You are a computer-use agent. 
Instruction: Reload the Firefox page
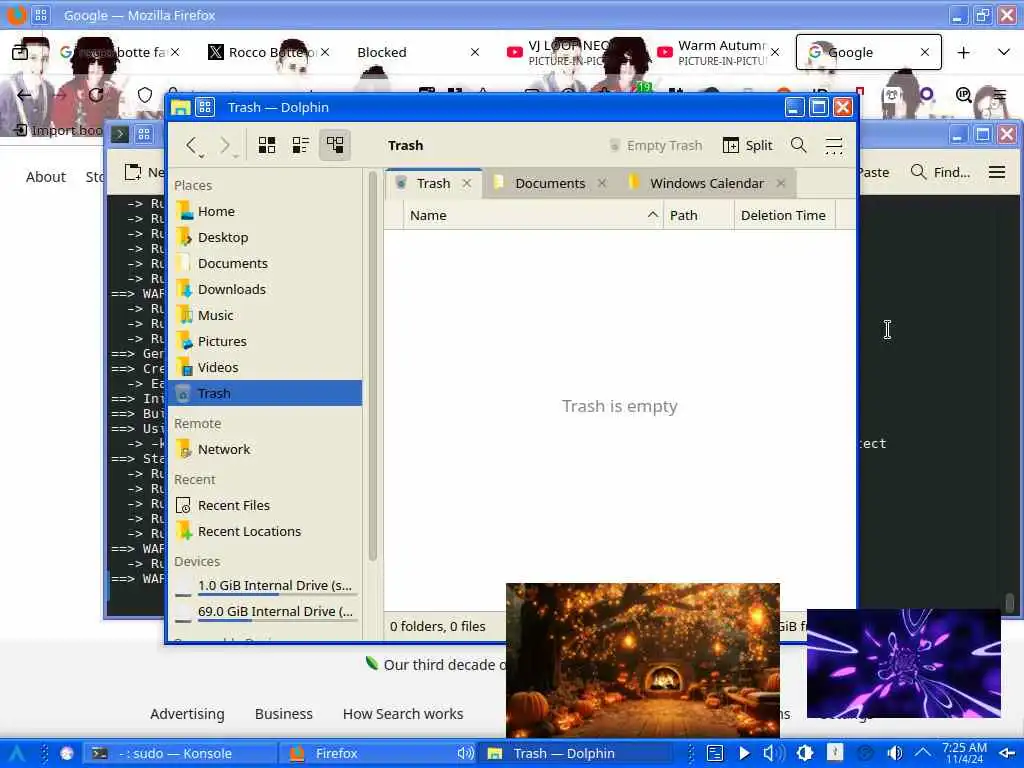pos(96,95)
